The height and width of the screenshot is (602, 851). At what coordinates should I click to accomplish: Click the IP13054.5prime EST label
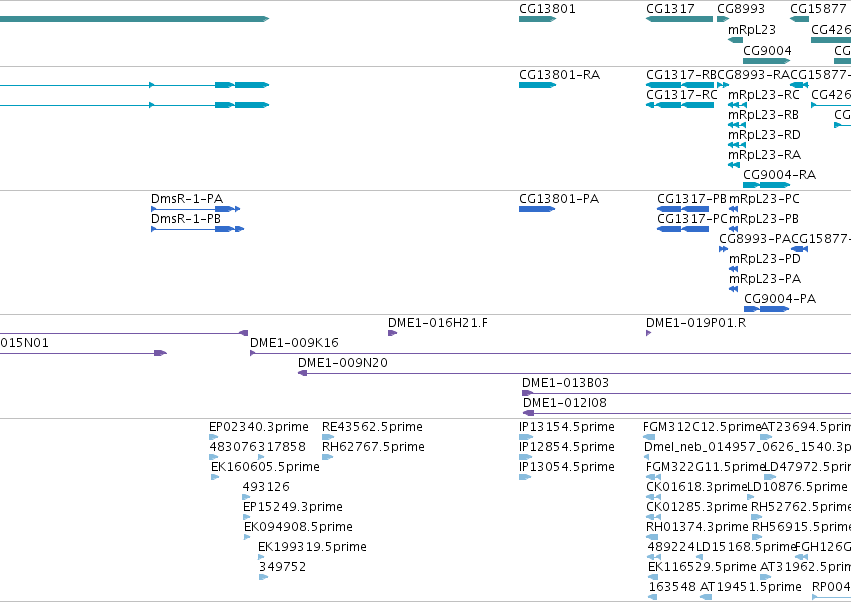[567, 467]
